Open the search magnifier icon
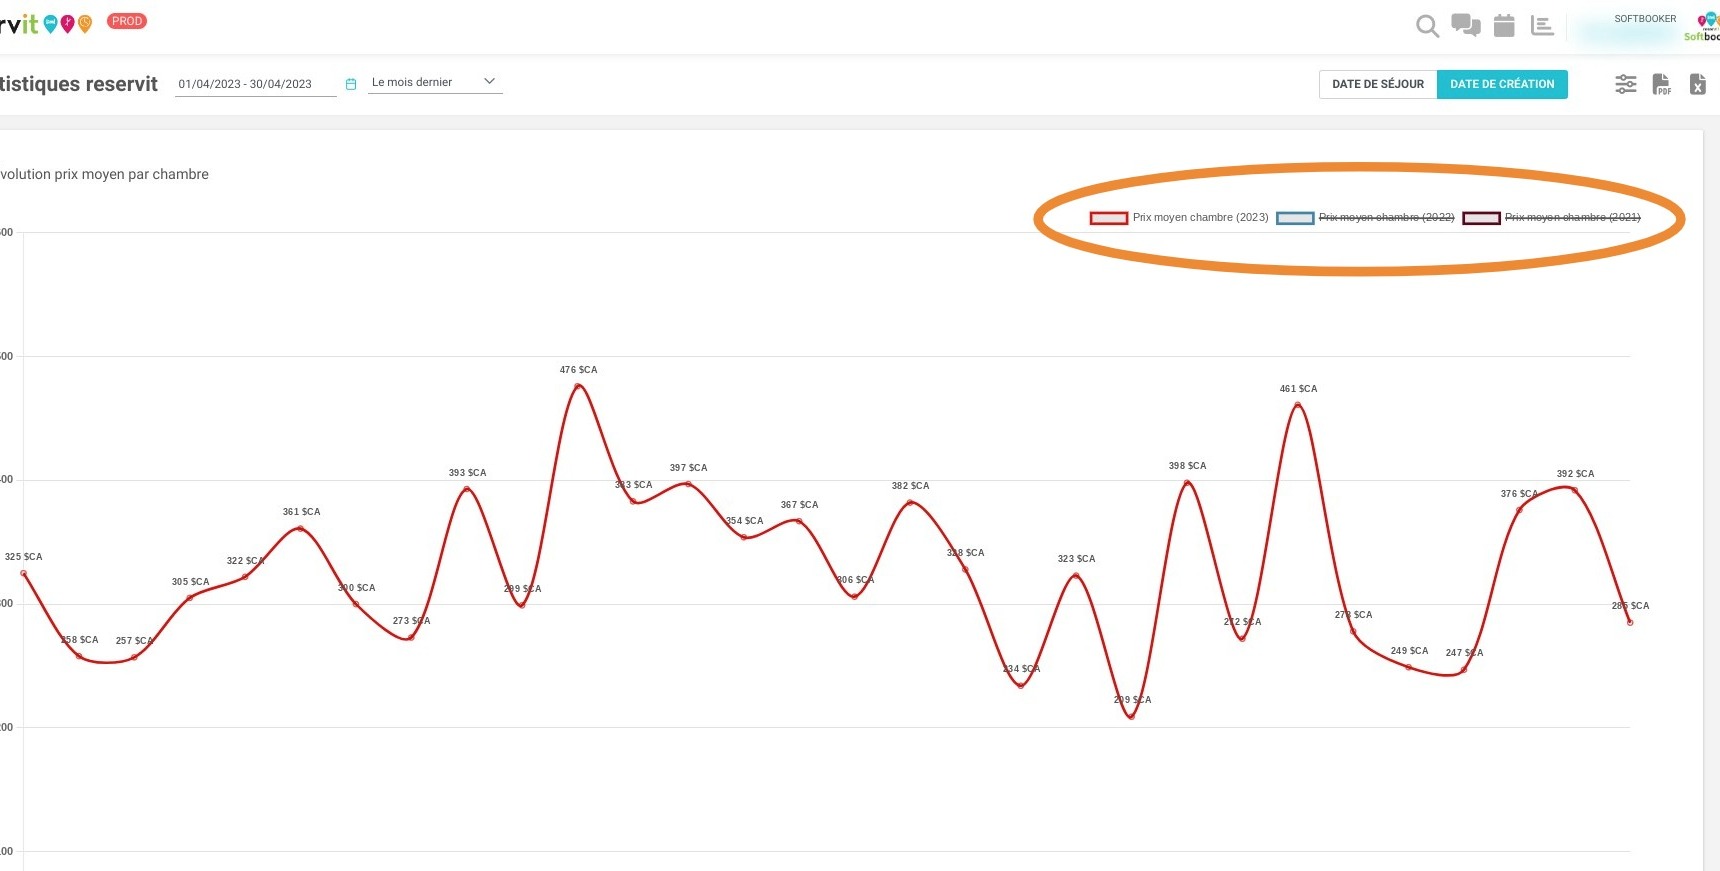This screenshot has height=871, width=1720. point(1427,27)
